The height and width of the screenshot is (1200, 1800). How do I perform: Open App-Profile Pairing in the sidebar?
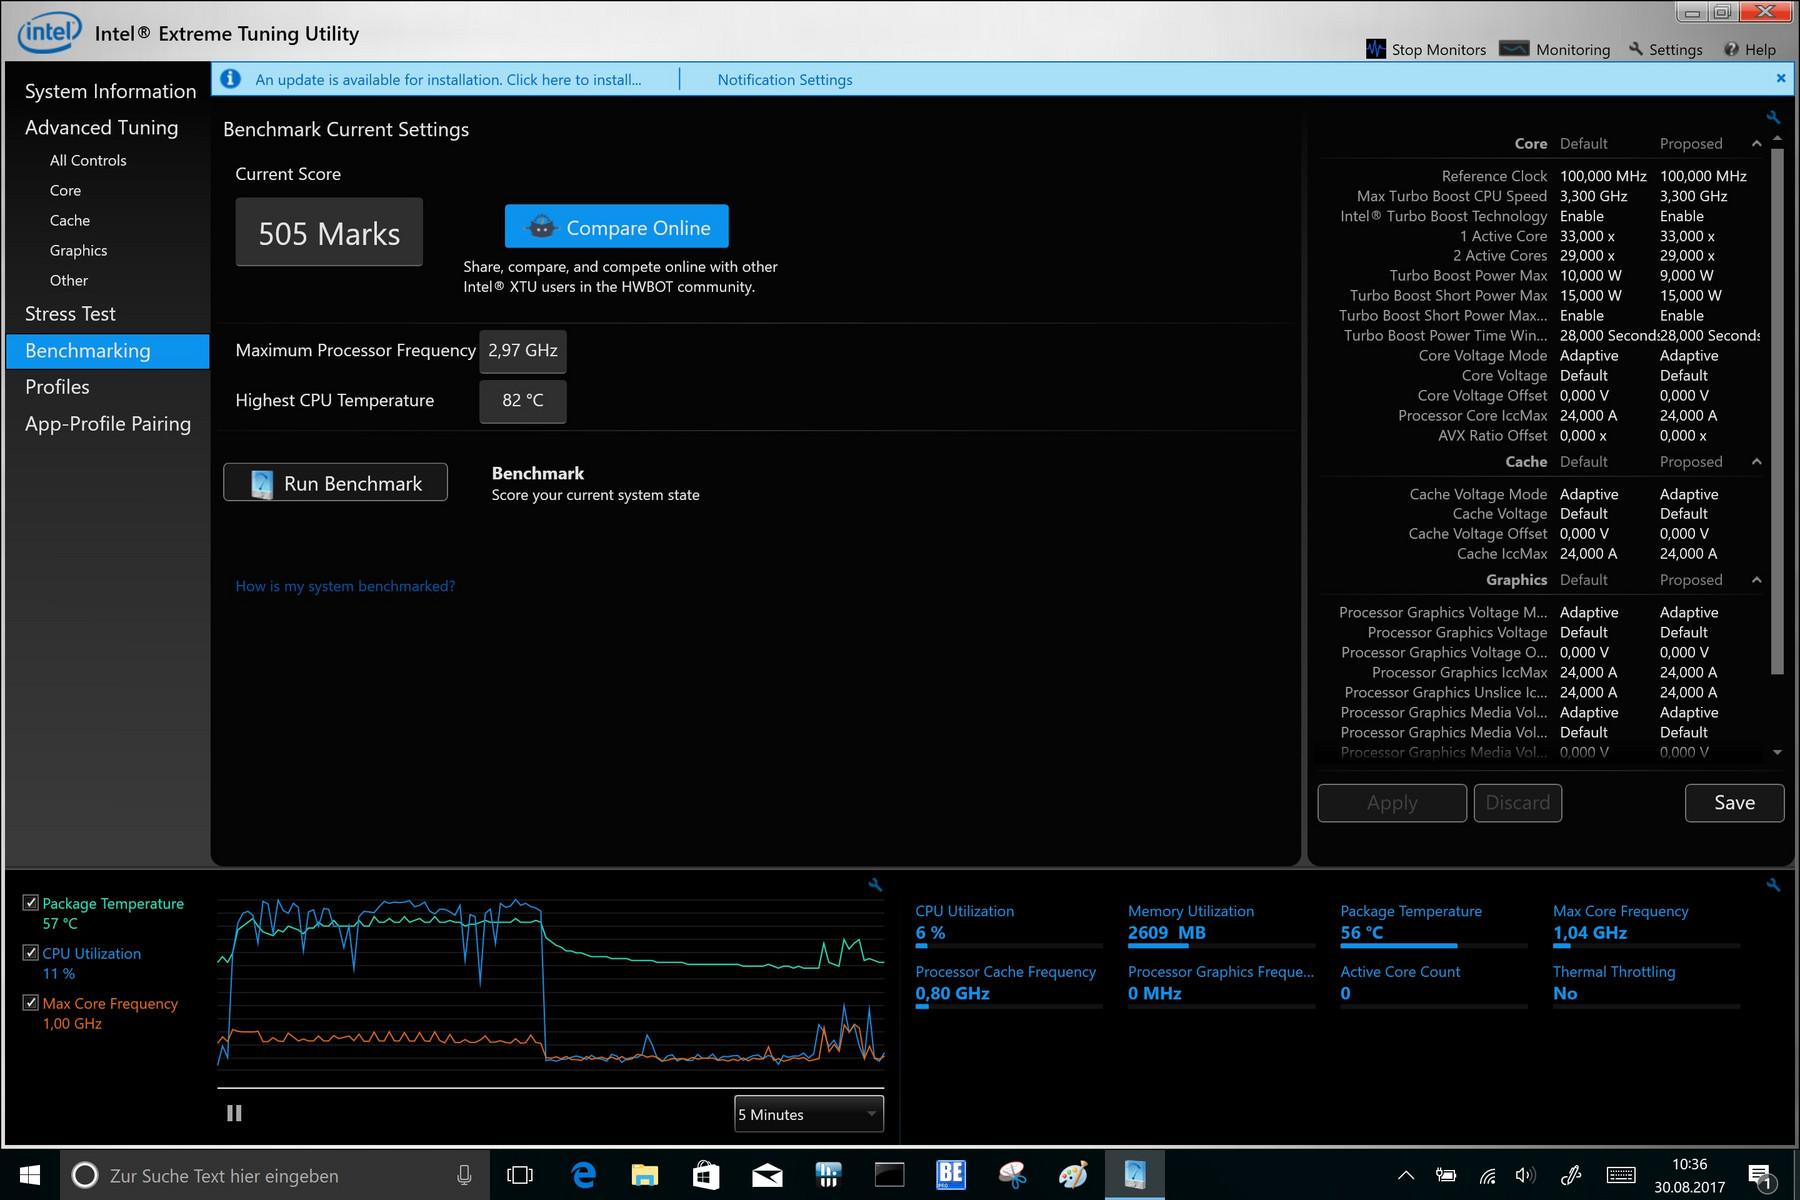(108, 424)
